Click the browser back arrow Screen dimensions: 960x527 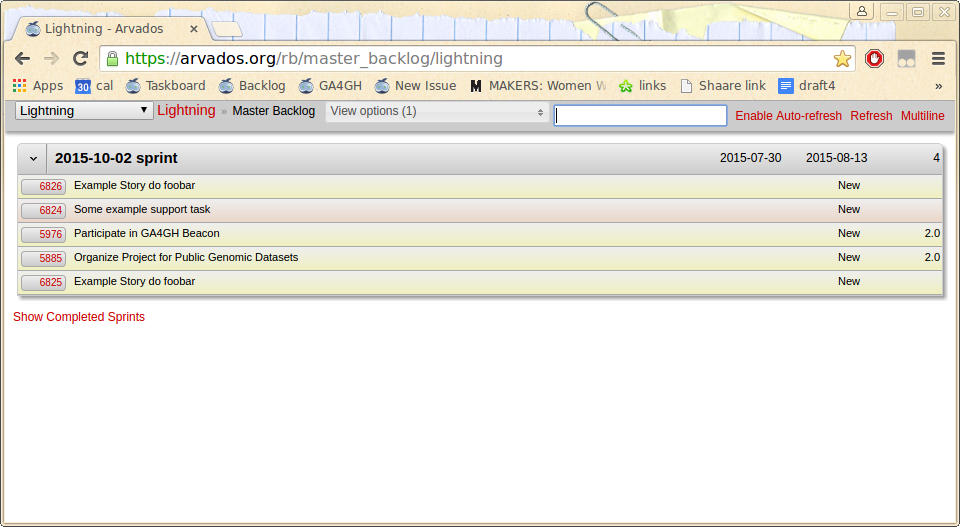pos(22,59)
